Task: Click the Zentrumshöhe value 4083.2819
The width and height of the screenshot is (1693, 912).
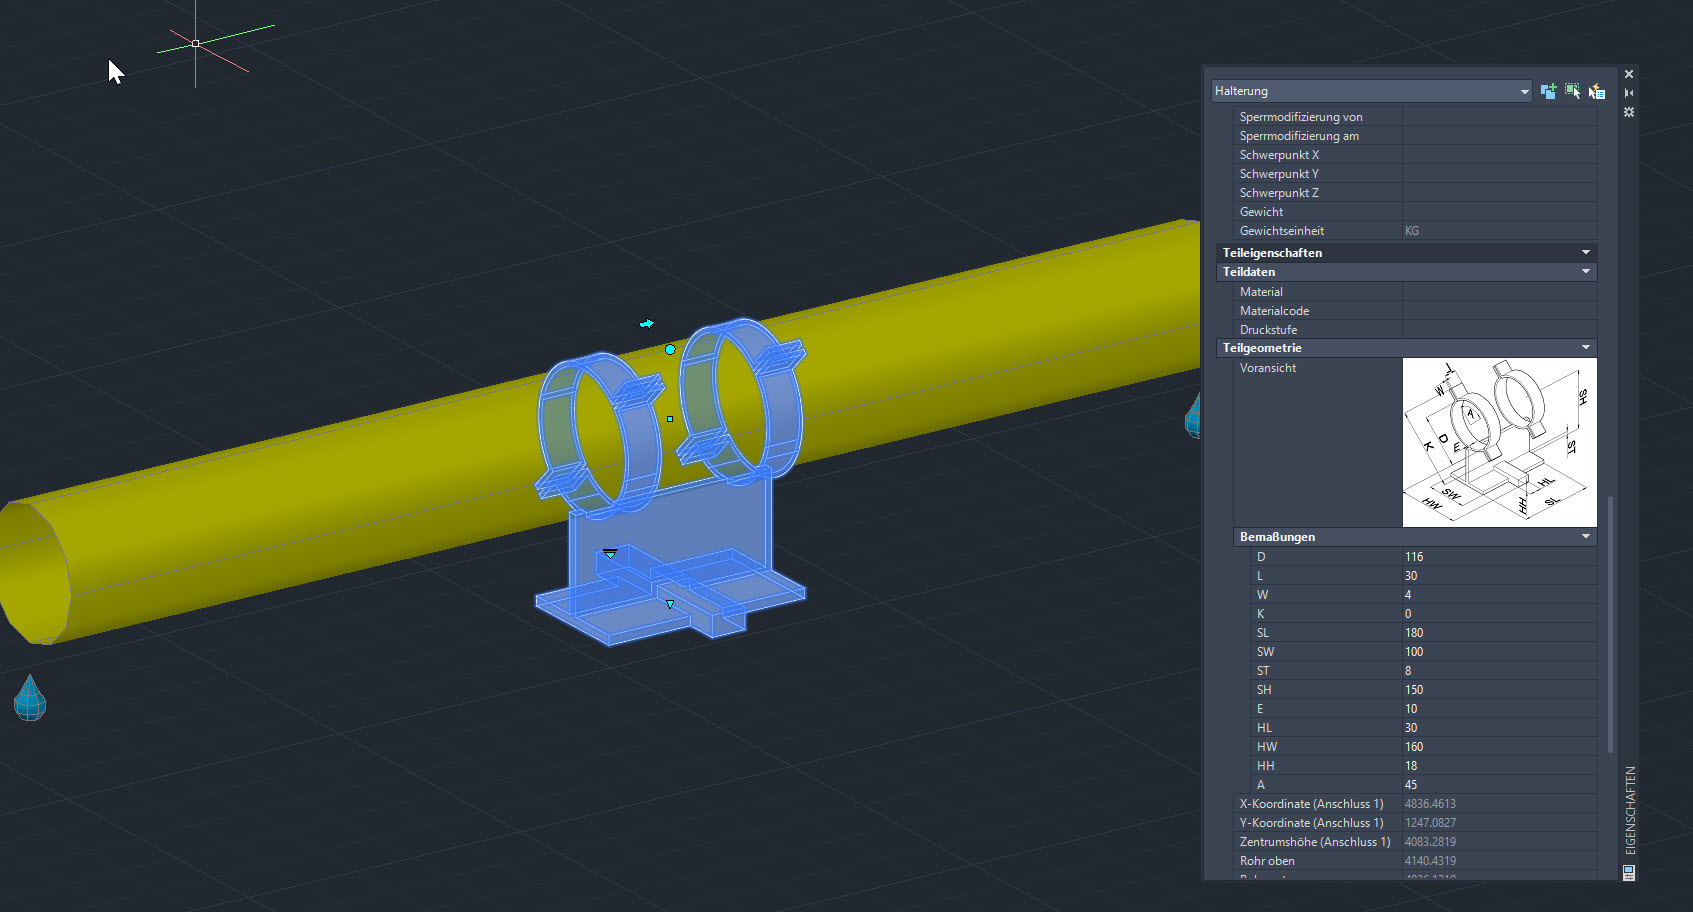Action: [x=1430, y=842]
